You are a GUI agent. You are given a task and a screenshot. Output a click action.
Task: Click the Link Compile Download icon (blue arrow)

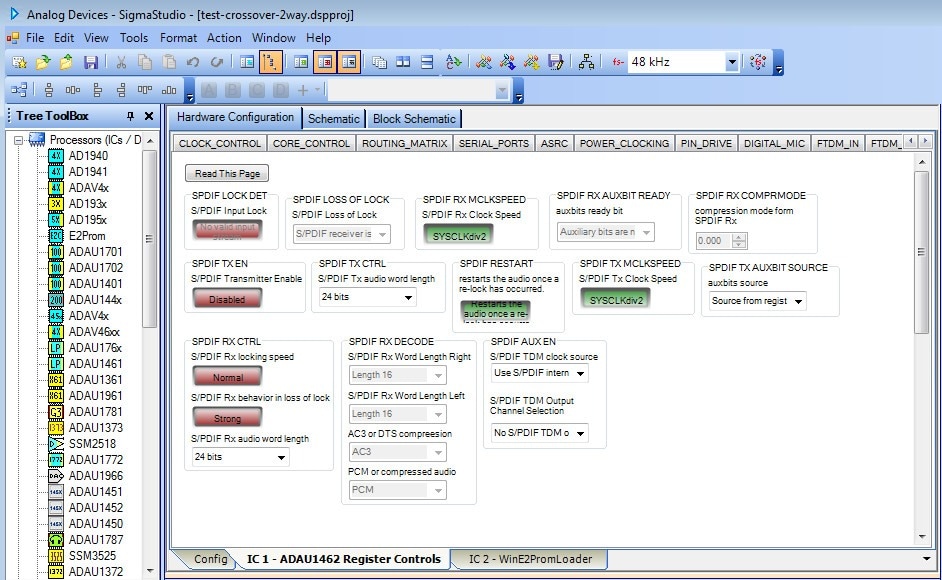(x=508, y=62)
